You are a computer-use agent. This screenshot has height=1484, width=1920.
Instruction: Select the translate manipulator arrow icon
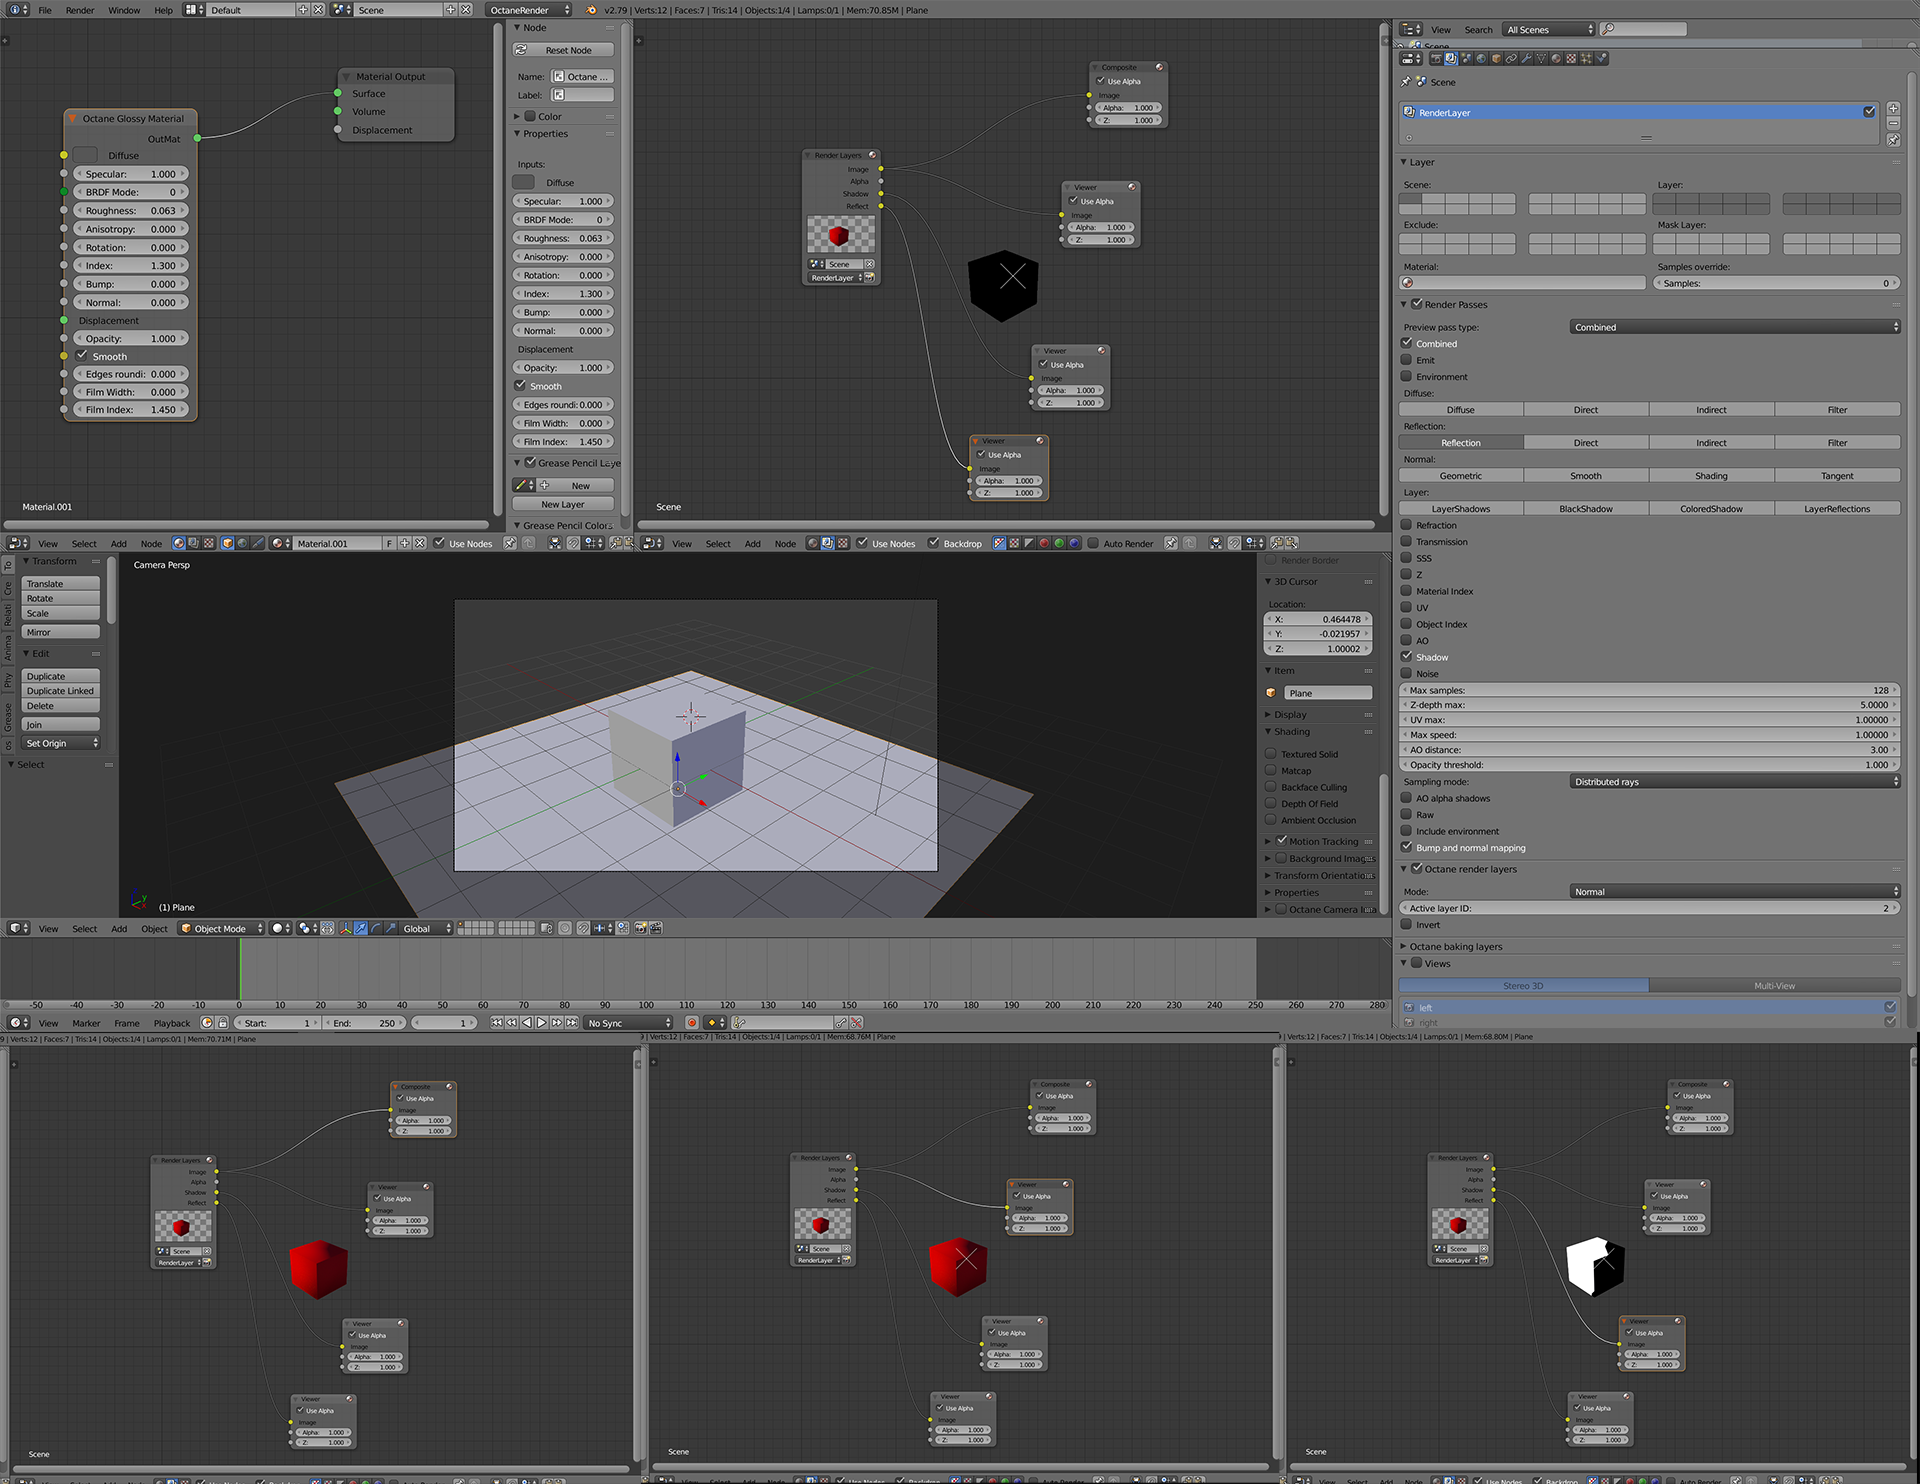[360, 929]
